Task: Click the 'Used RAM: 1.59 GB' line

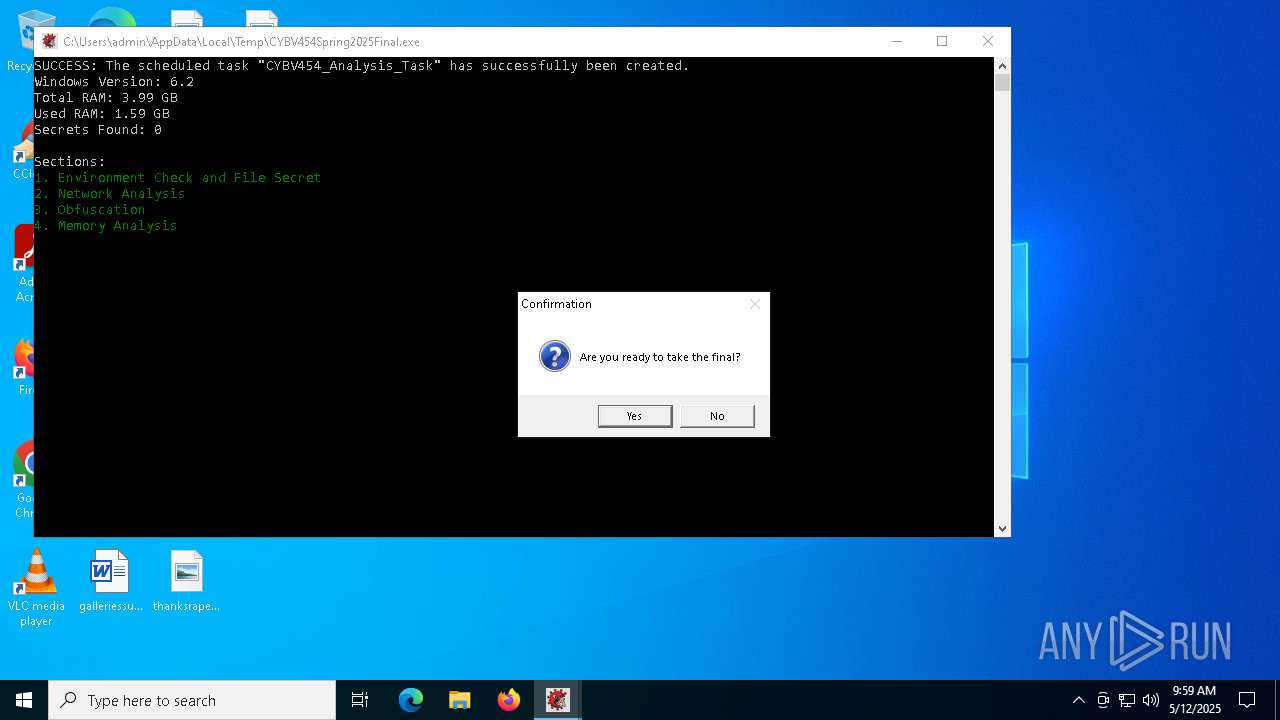Action: (x=102, y=114)
